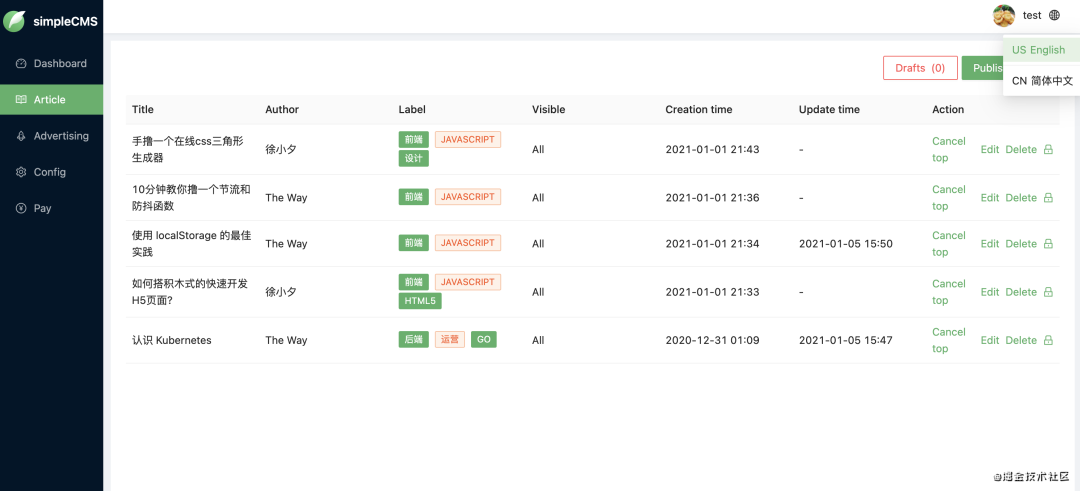This screenshot has width=1080, height=491.
Task: Cancel top for H5页面 article
Action: pos(949,292)
